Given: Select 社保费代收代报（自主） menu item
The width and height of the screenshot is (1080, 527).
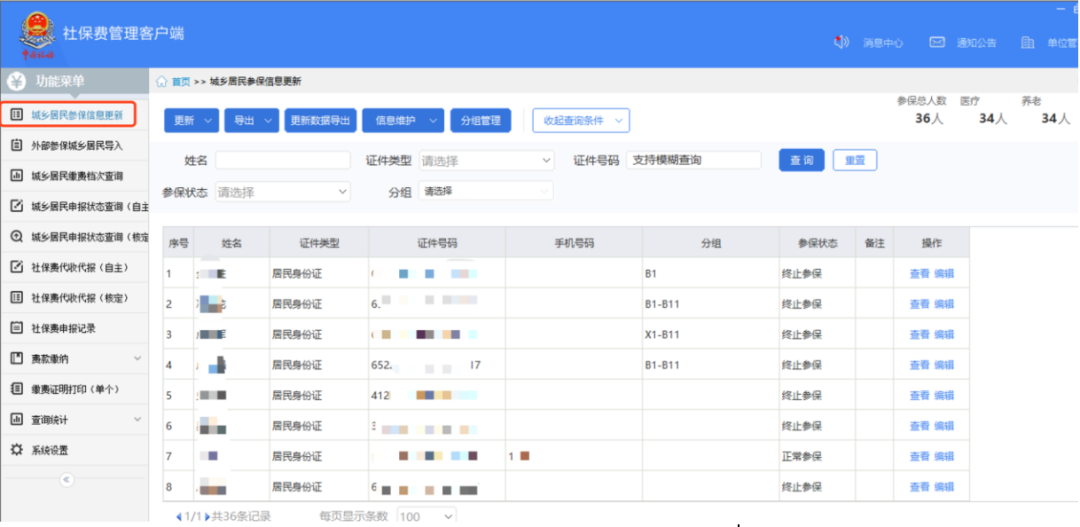Looking at the screenshot, I should (80, 267).
